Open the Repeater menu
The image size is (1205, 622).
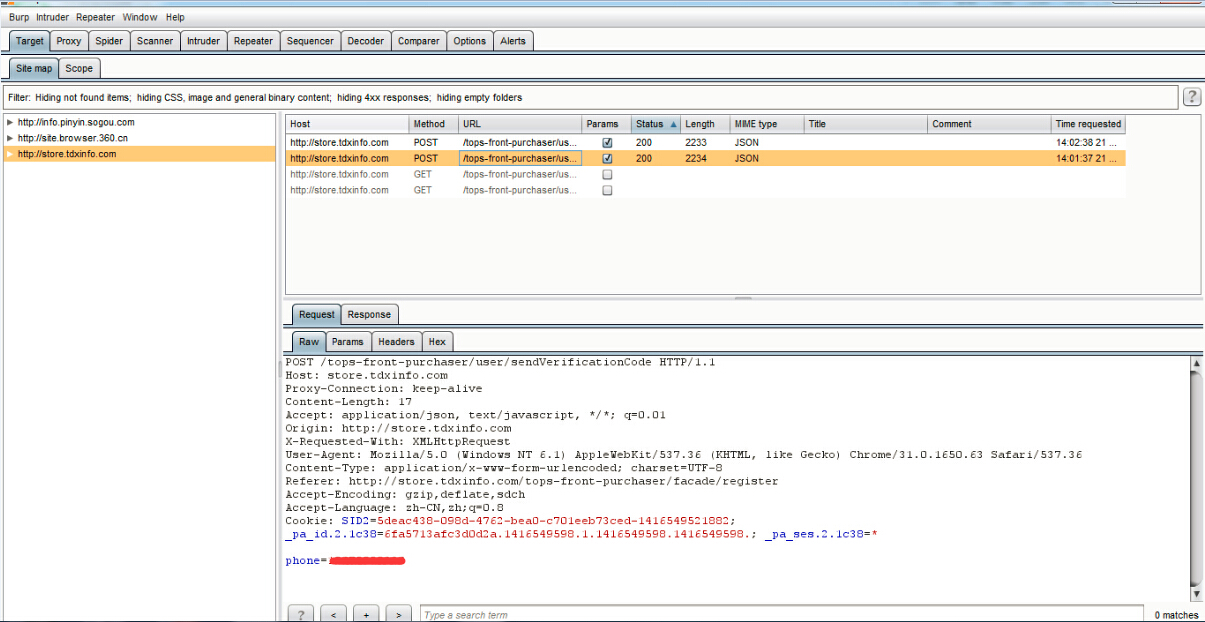pyautogui.click(x=96, y=17)
